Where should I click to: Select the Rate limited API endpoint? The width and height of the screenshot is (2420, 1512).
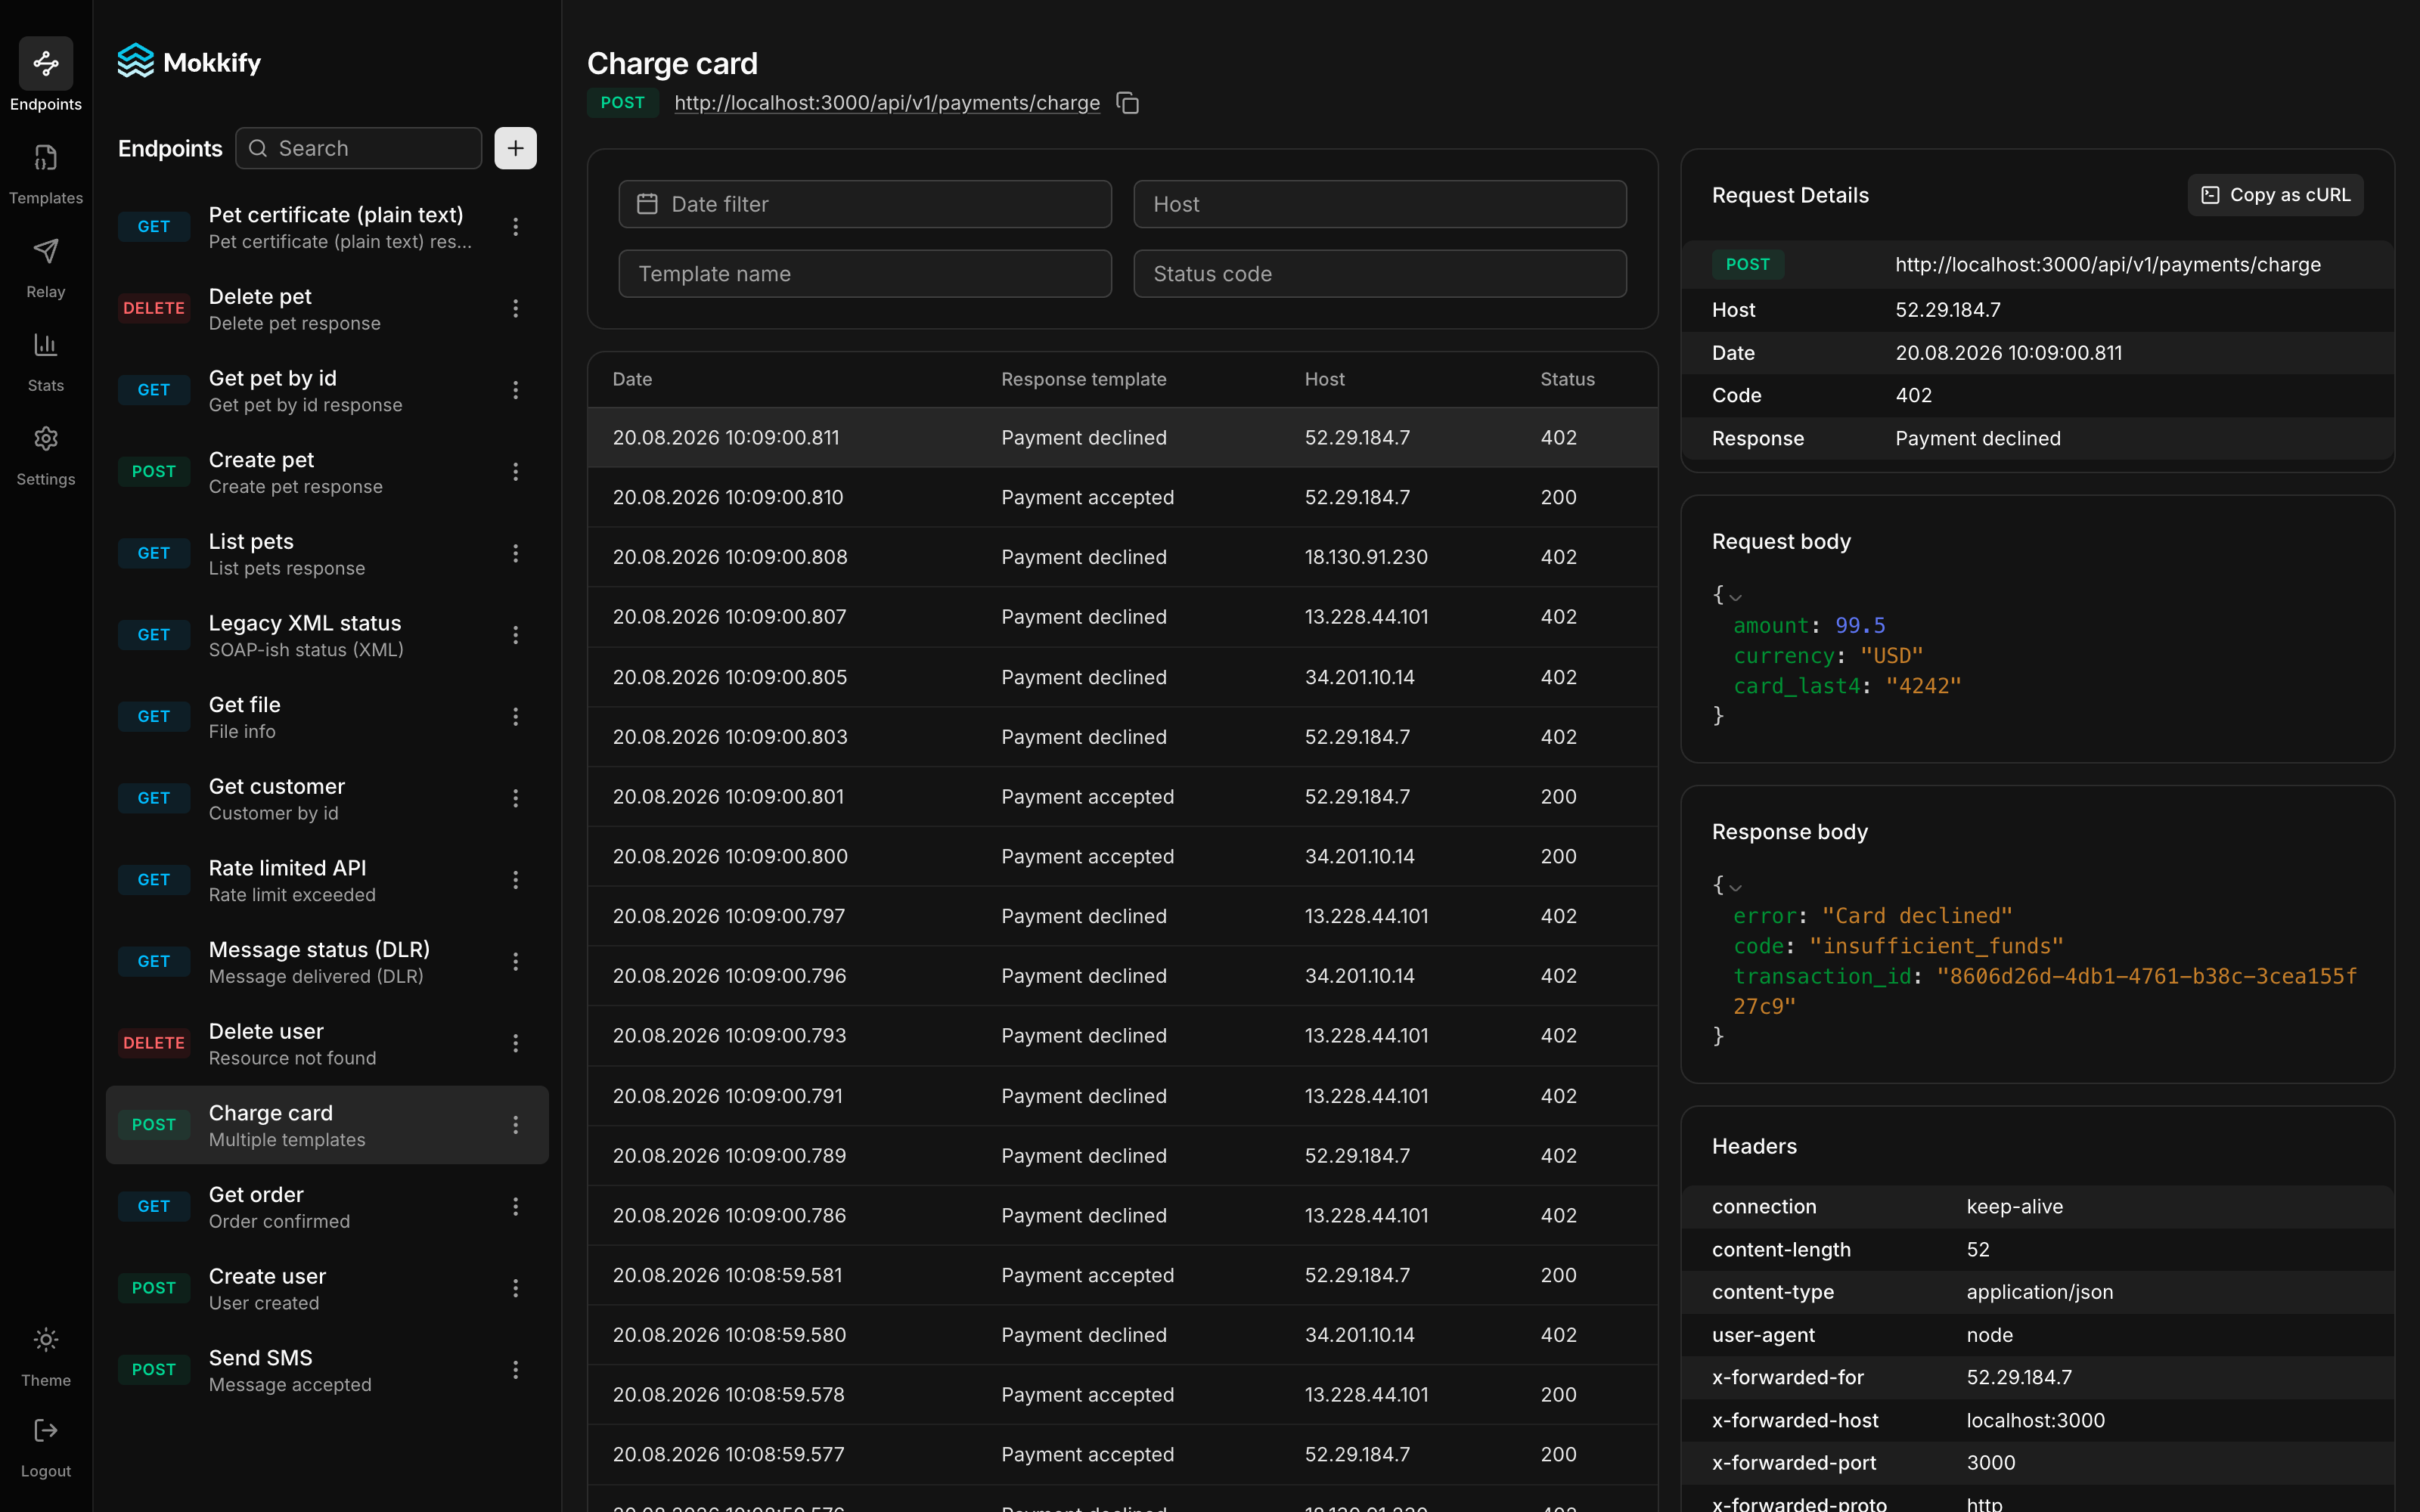point(327,880)
